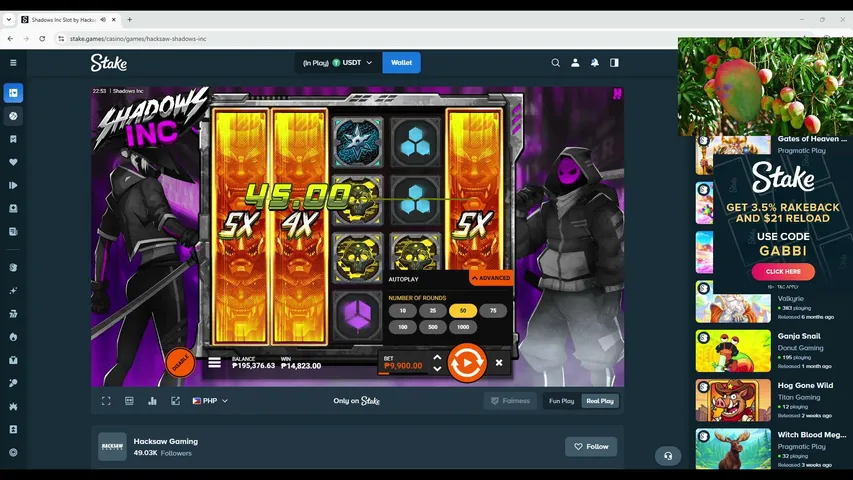Open the search magnifier icon
Viewport: 853px width, 480px height.
[x=555, y=63]
